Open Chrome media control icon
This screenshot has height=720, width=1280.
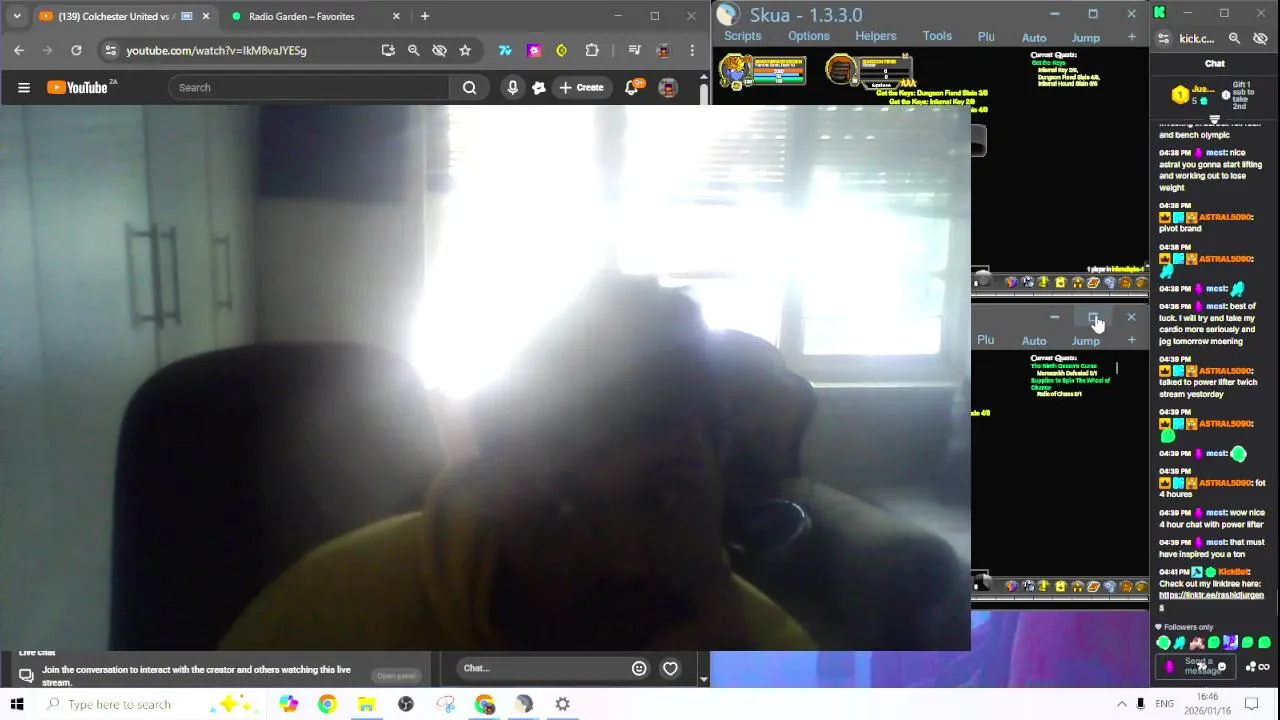coord(634,50)
